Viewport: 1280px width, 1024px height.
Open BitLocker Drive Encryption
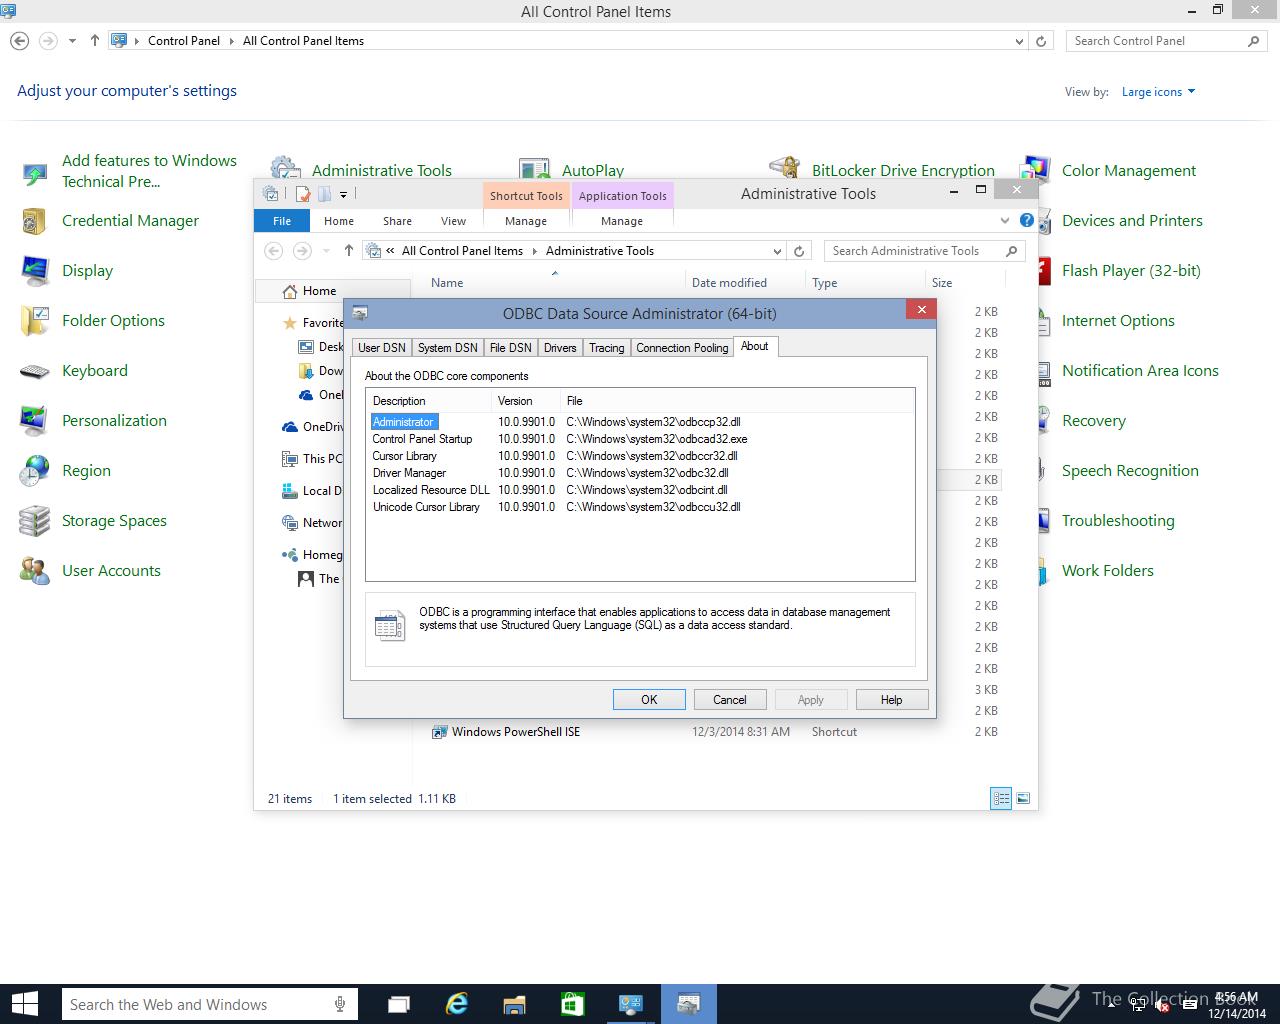(x=903, y=170)
